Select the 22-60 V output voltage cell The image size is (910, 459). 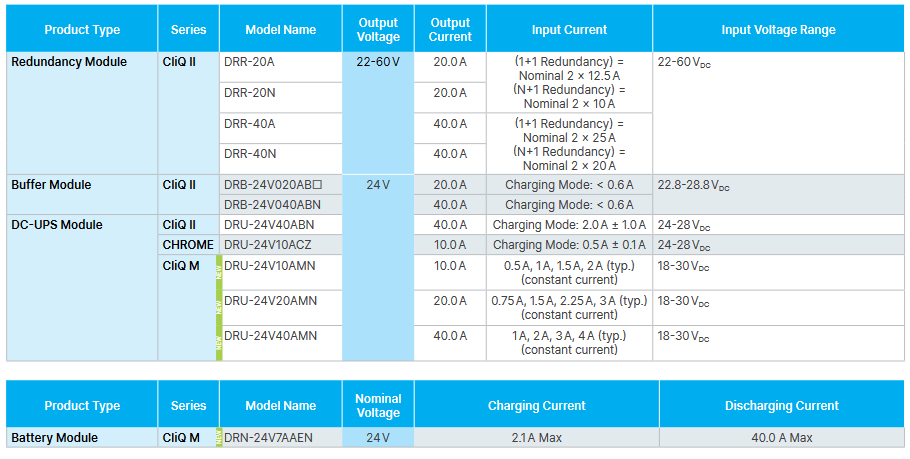(x=377, y=62)
